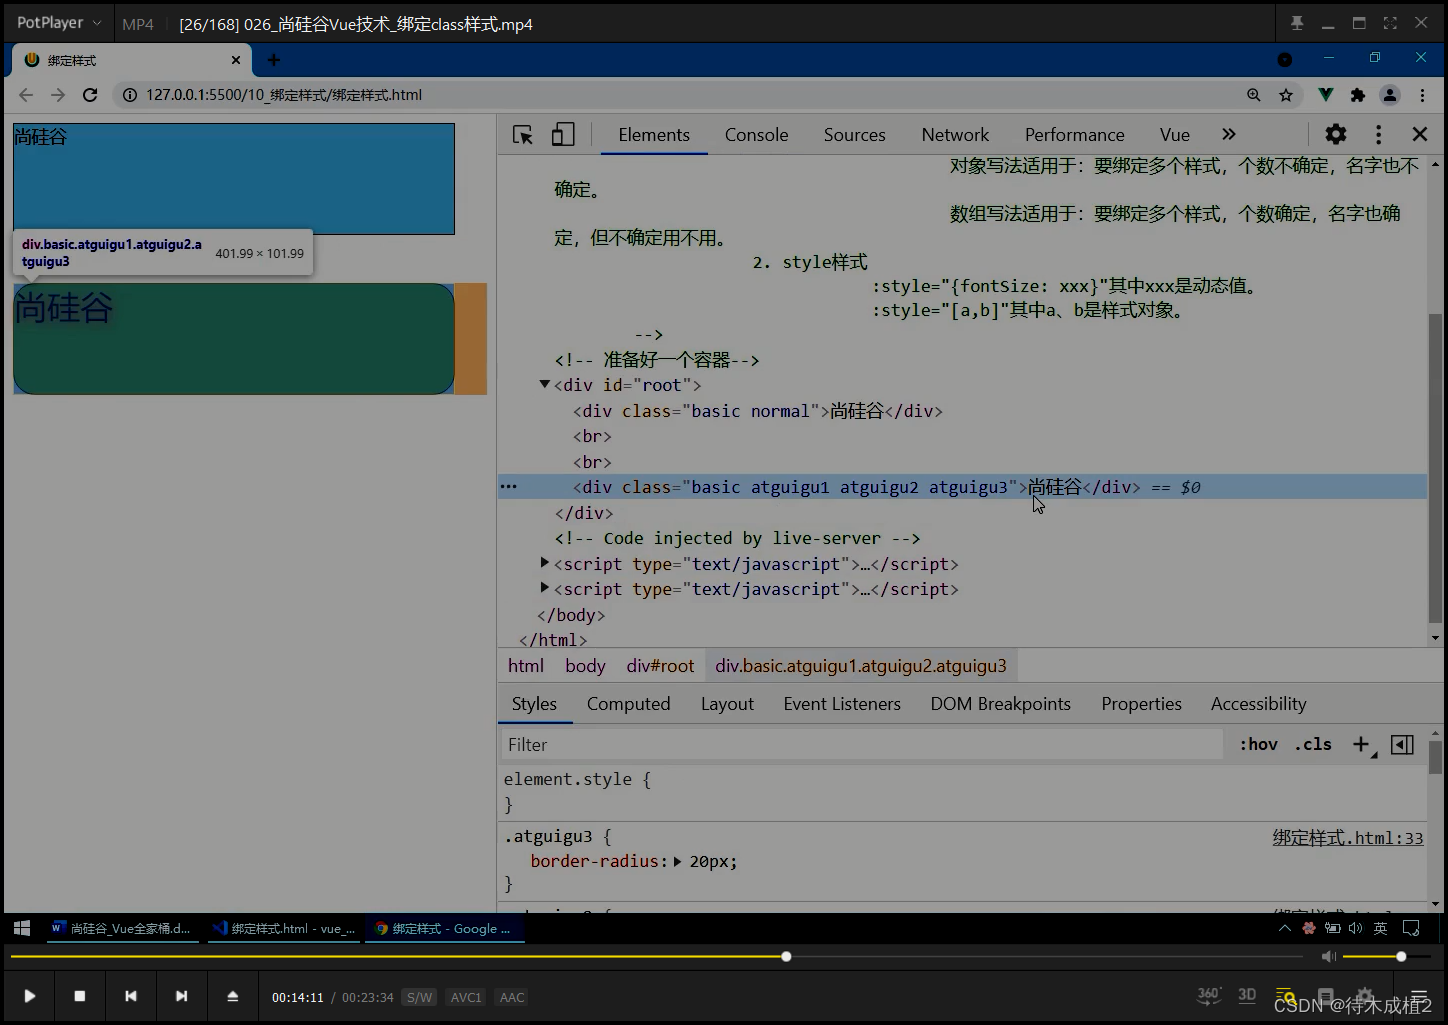Open Event Listeners tab

coord(842,704)
